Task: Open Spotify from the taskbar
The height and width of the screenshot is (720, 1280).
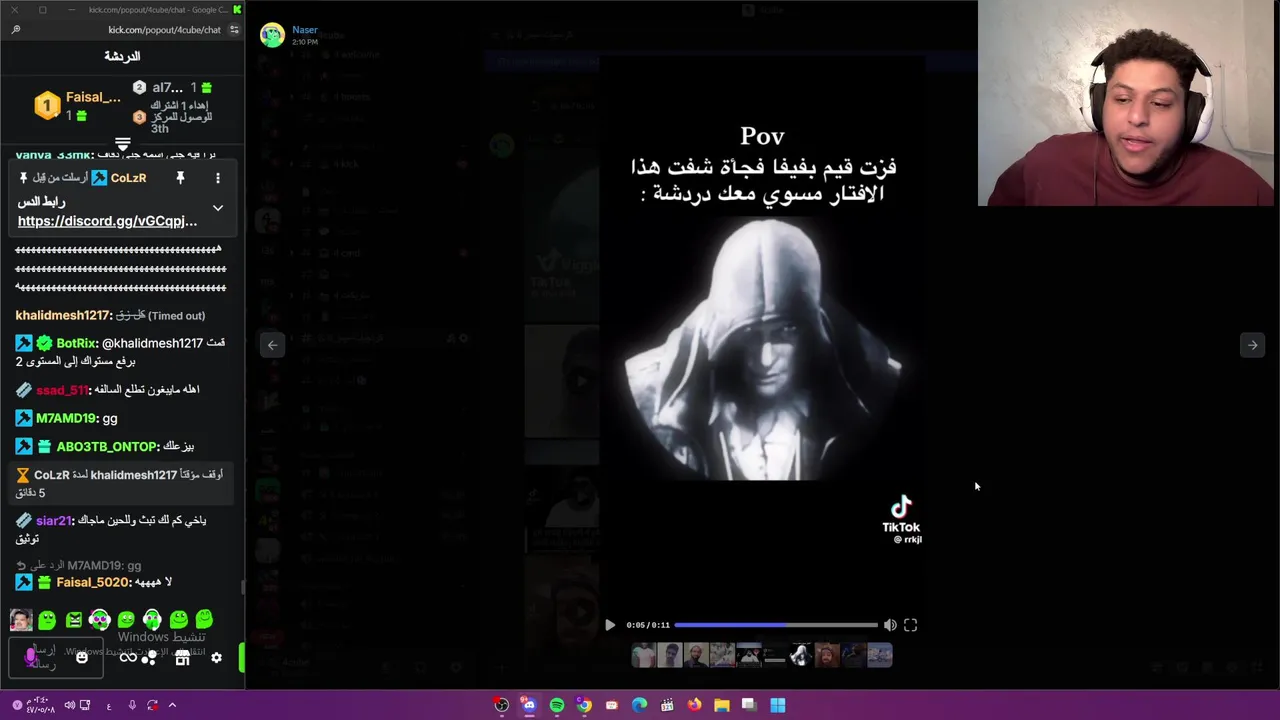Action: pos(557,705)
